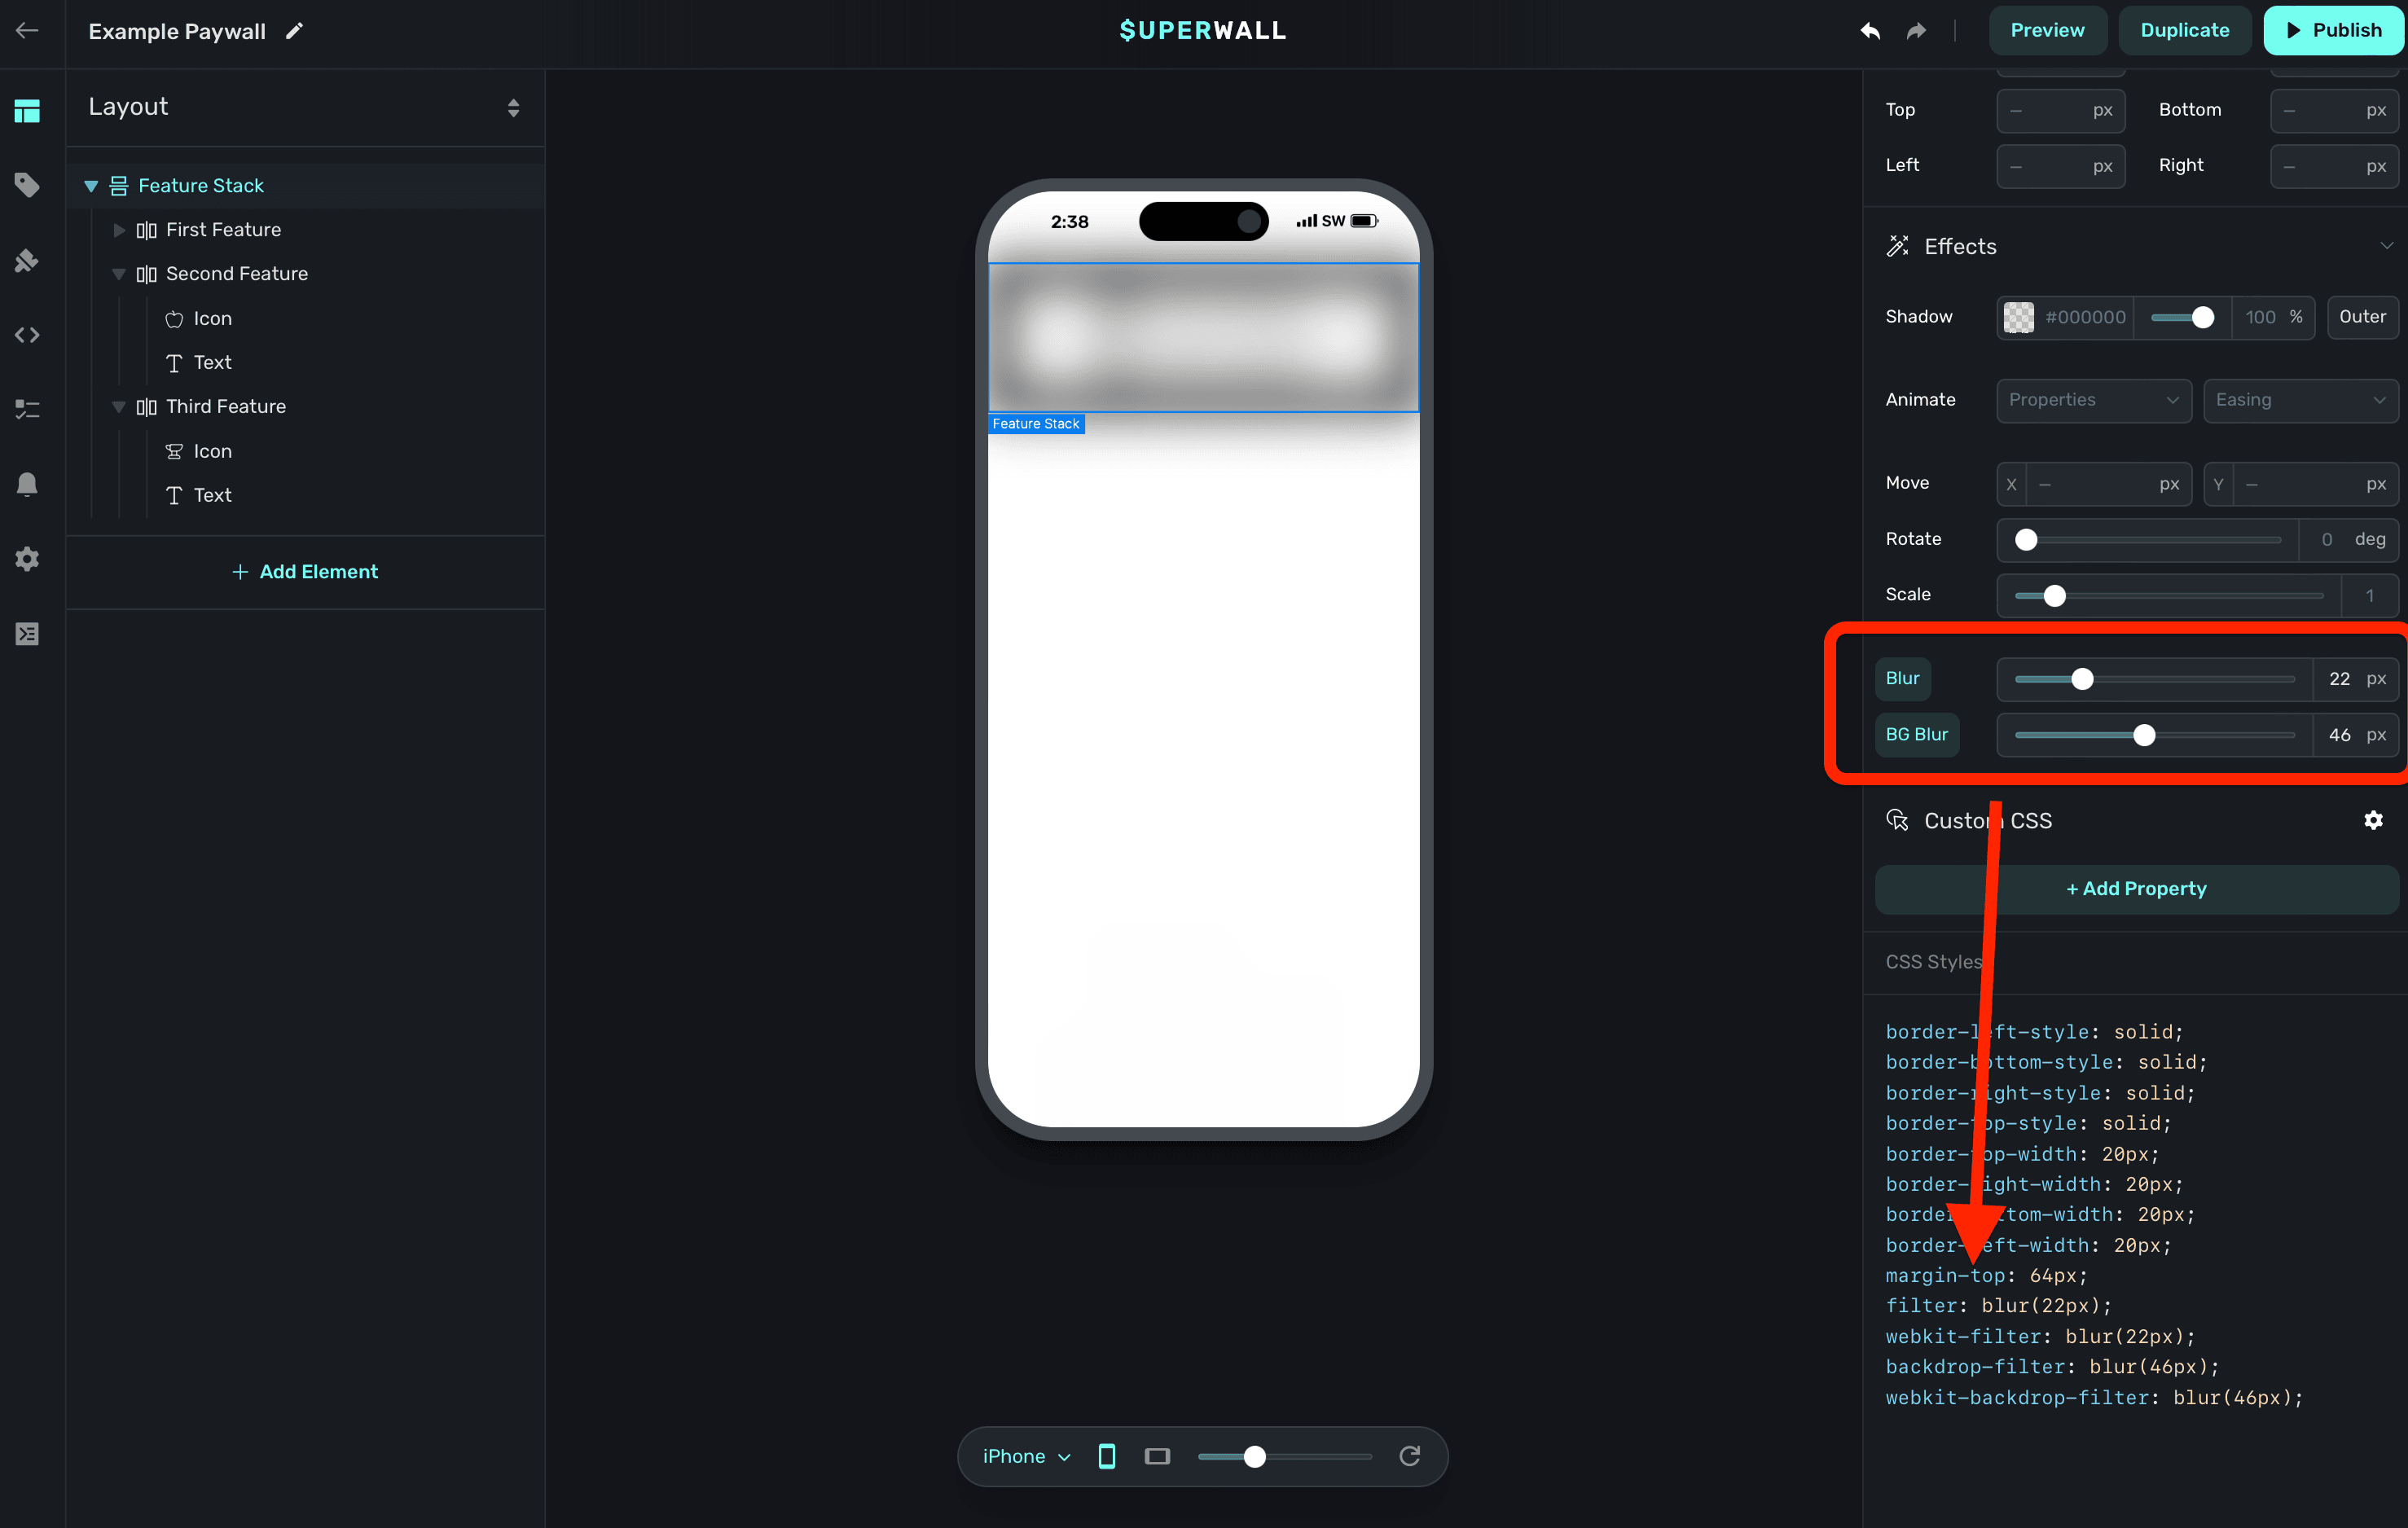2408x1528 pixels.
Task: Open the iPhone device dropdown
Action: click(1026, 1456)
